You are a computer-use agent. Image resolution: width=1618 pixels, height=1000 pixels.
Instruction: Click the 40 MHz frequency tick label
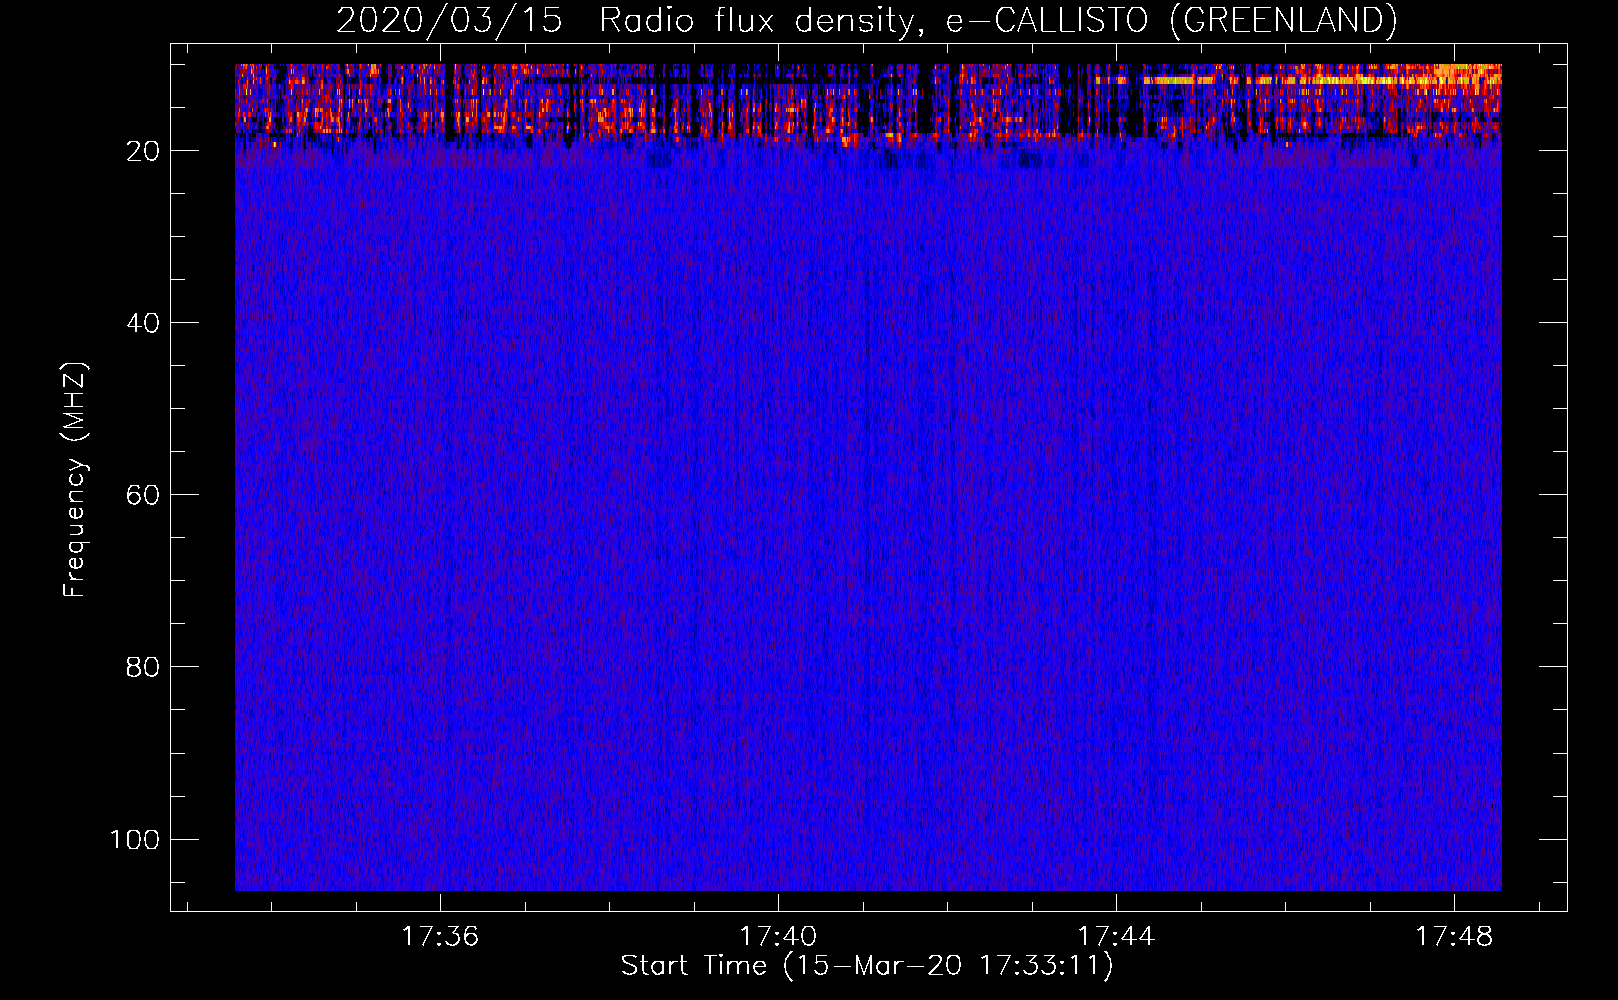144,323
